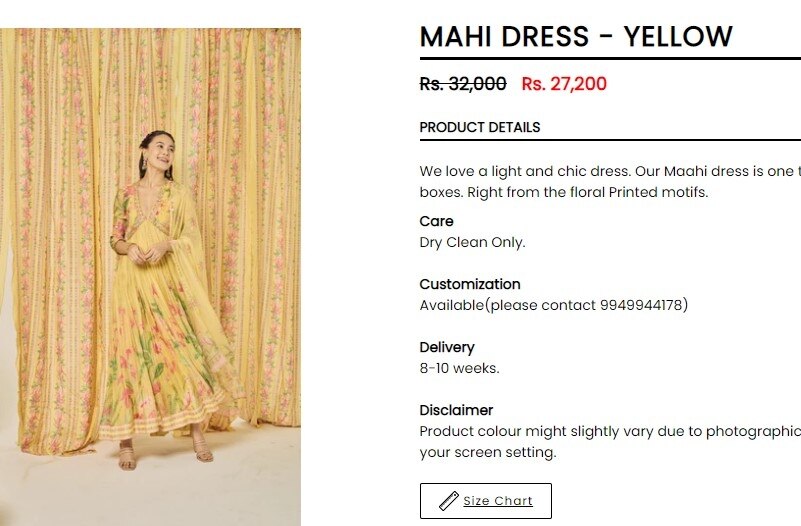The image size is (801, 526).
Task: Click the Customization heading
Action: (x=470, y=284)
